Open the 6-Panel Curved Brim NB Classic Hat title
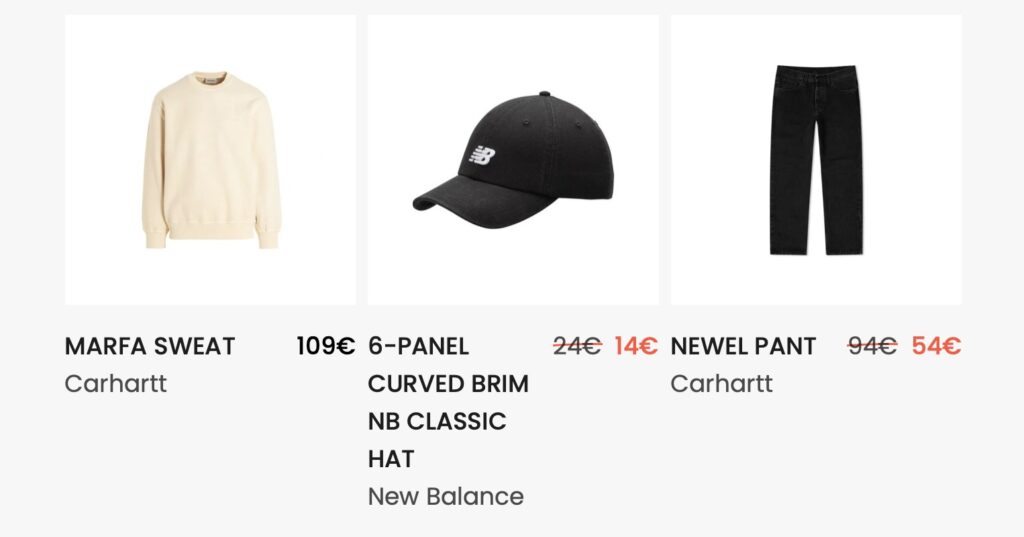 click(448, 402)
